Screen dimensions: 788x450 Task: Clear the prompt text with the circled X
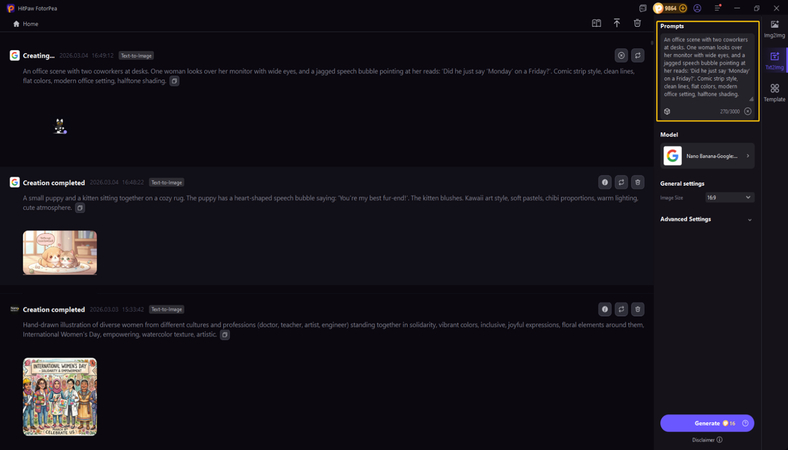[748, 111]
